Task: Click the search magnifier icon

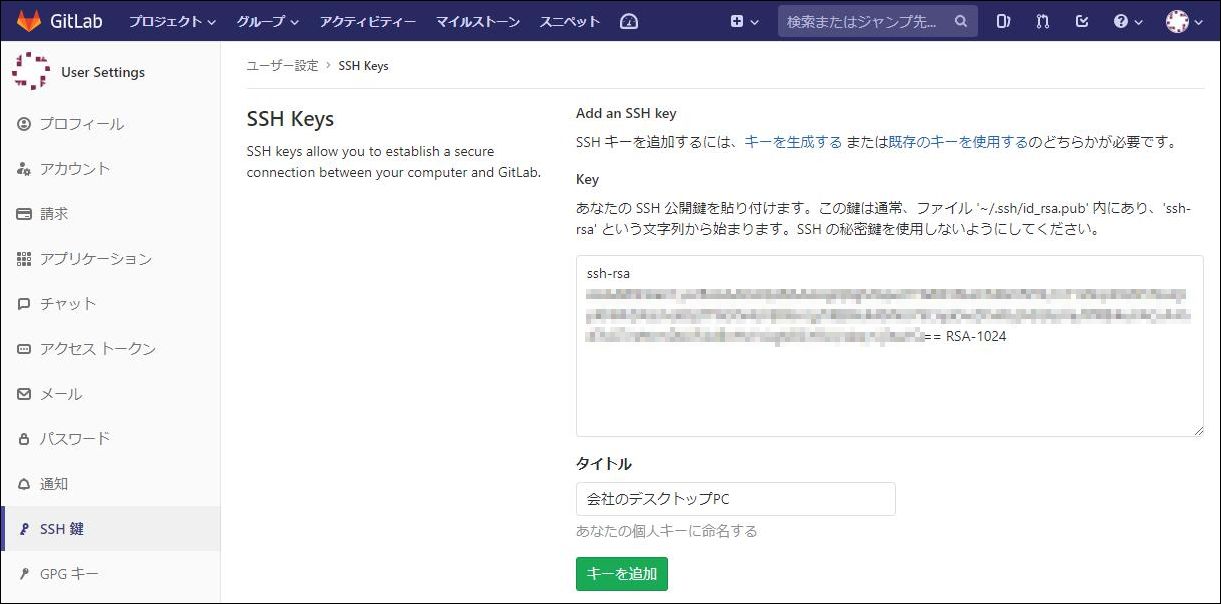Action: 961,21
